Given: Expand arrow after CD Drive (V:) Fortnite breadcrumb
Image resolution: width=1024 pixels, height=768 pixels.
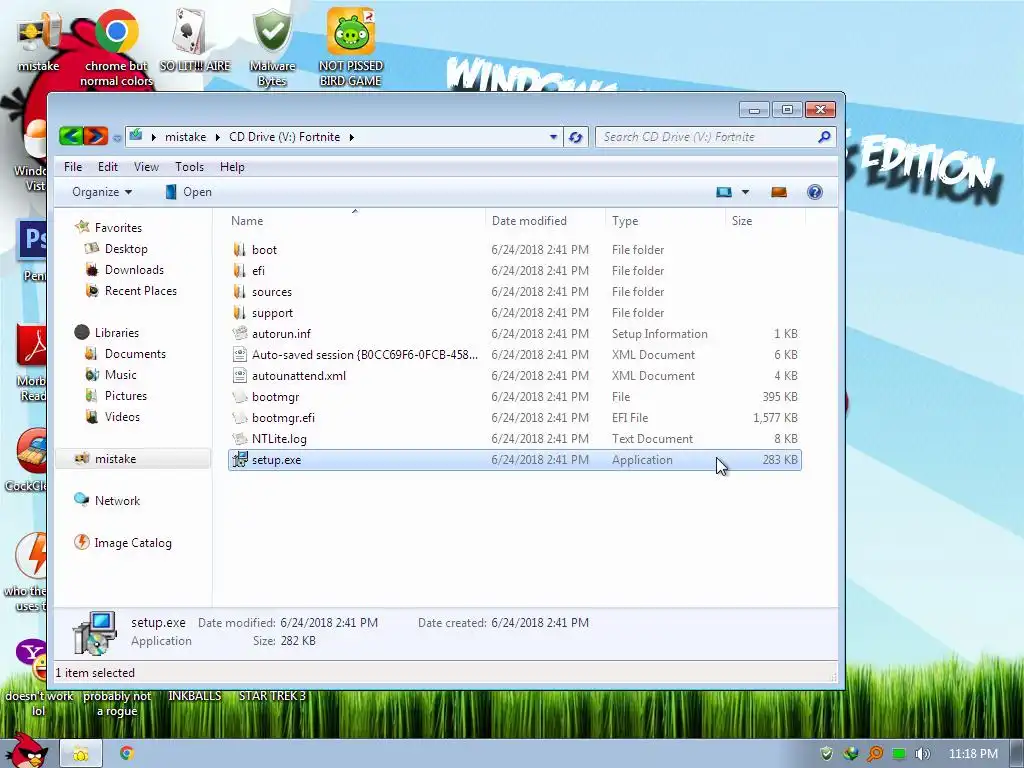Looking at the screenshot, I should point(351,137).
